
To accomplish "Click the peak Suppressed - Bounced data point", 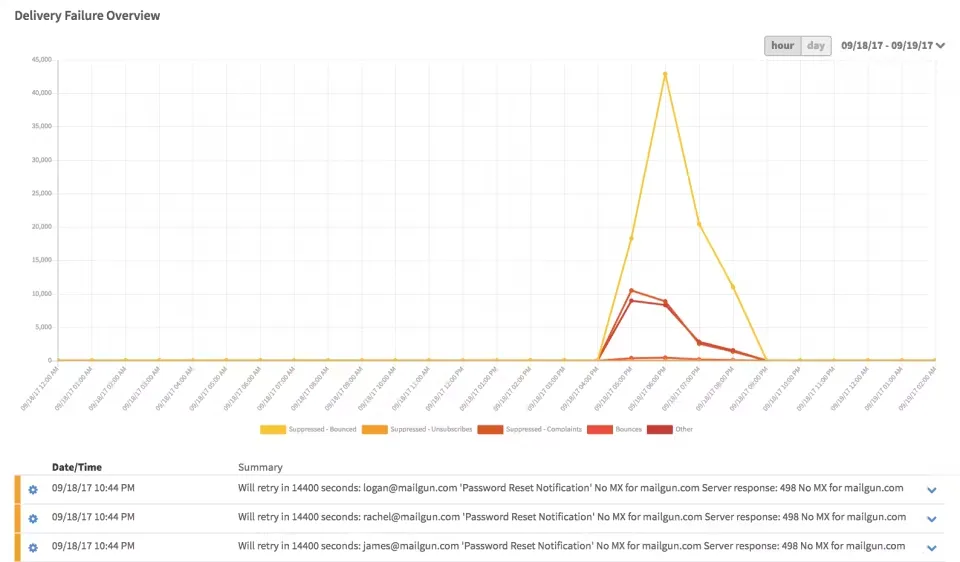I will pos(665,74).
